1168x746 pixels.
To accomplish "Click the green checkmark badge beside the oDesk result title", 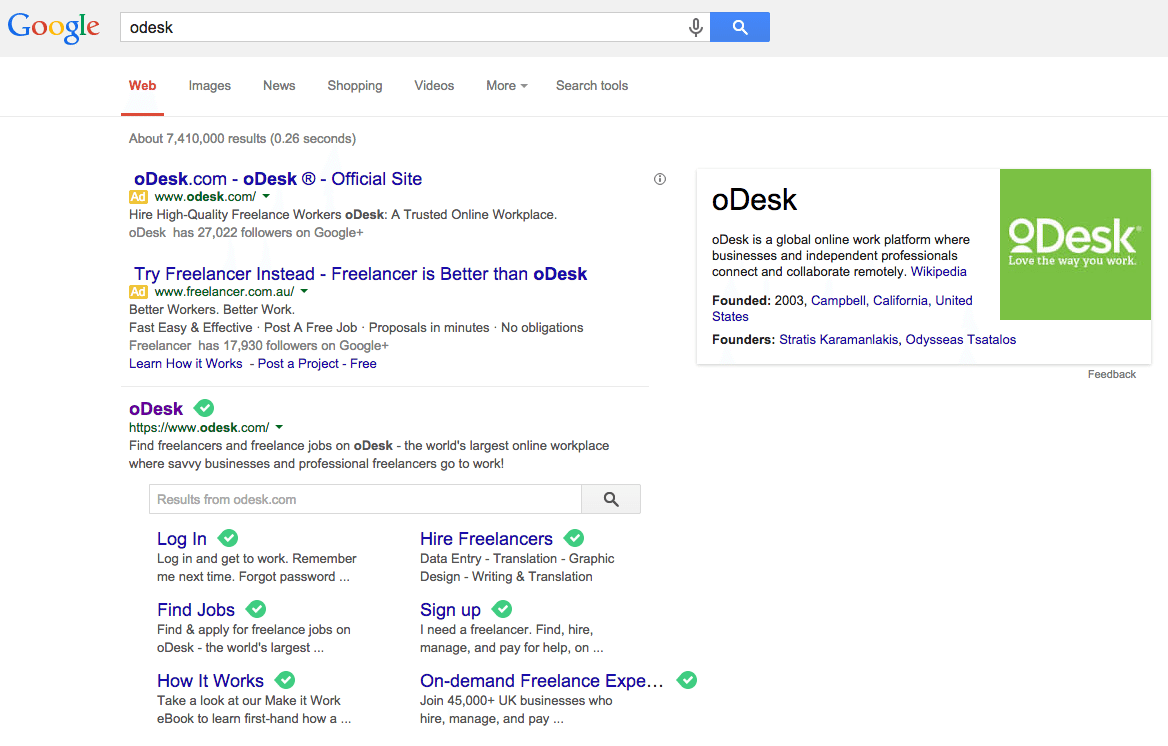I will click(x=203, y=407).
